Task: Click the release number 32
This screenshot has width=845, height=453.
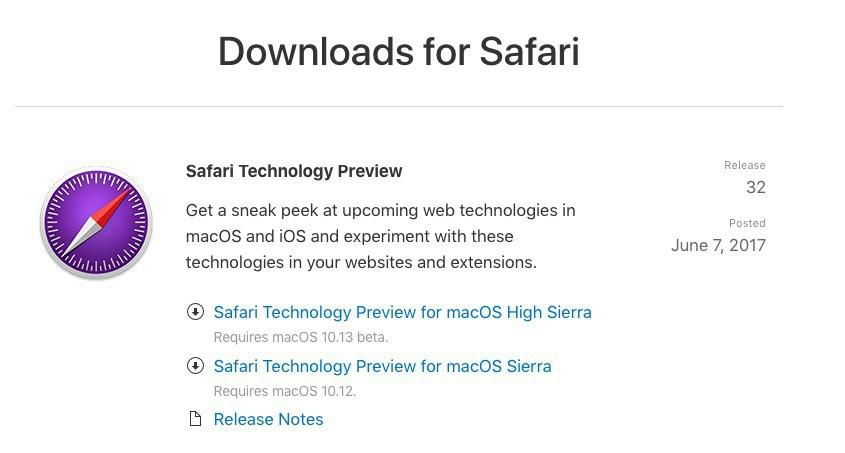Action: click(x=755, y=187)
